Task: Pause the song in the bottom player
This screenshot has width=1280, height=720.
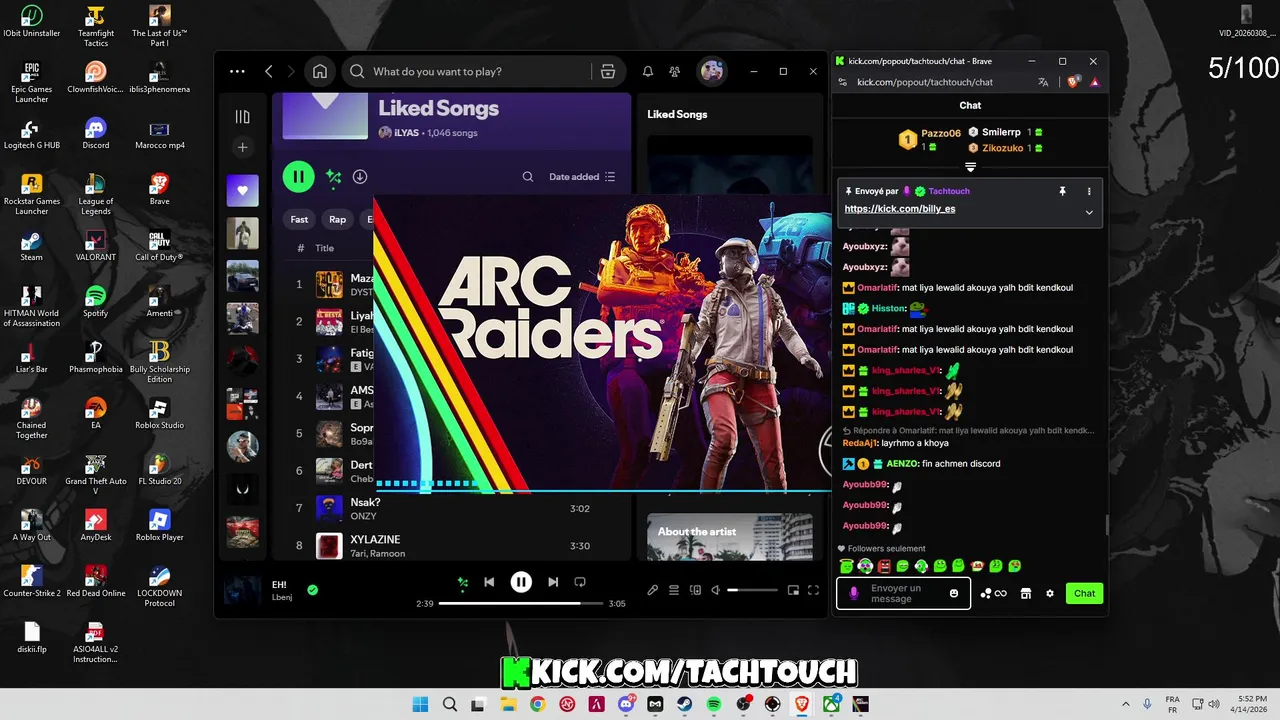Action: 521,582
